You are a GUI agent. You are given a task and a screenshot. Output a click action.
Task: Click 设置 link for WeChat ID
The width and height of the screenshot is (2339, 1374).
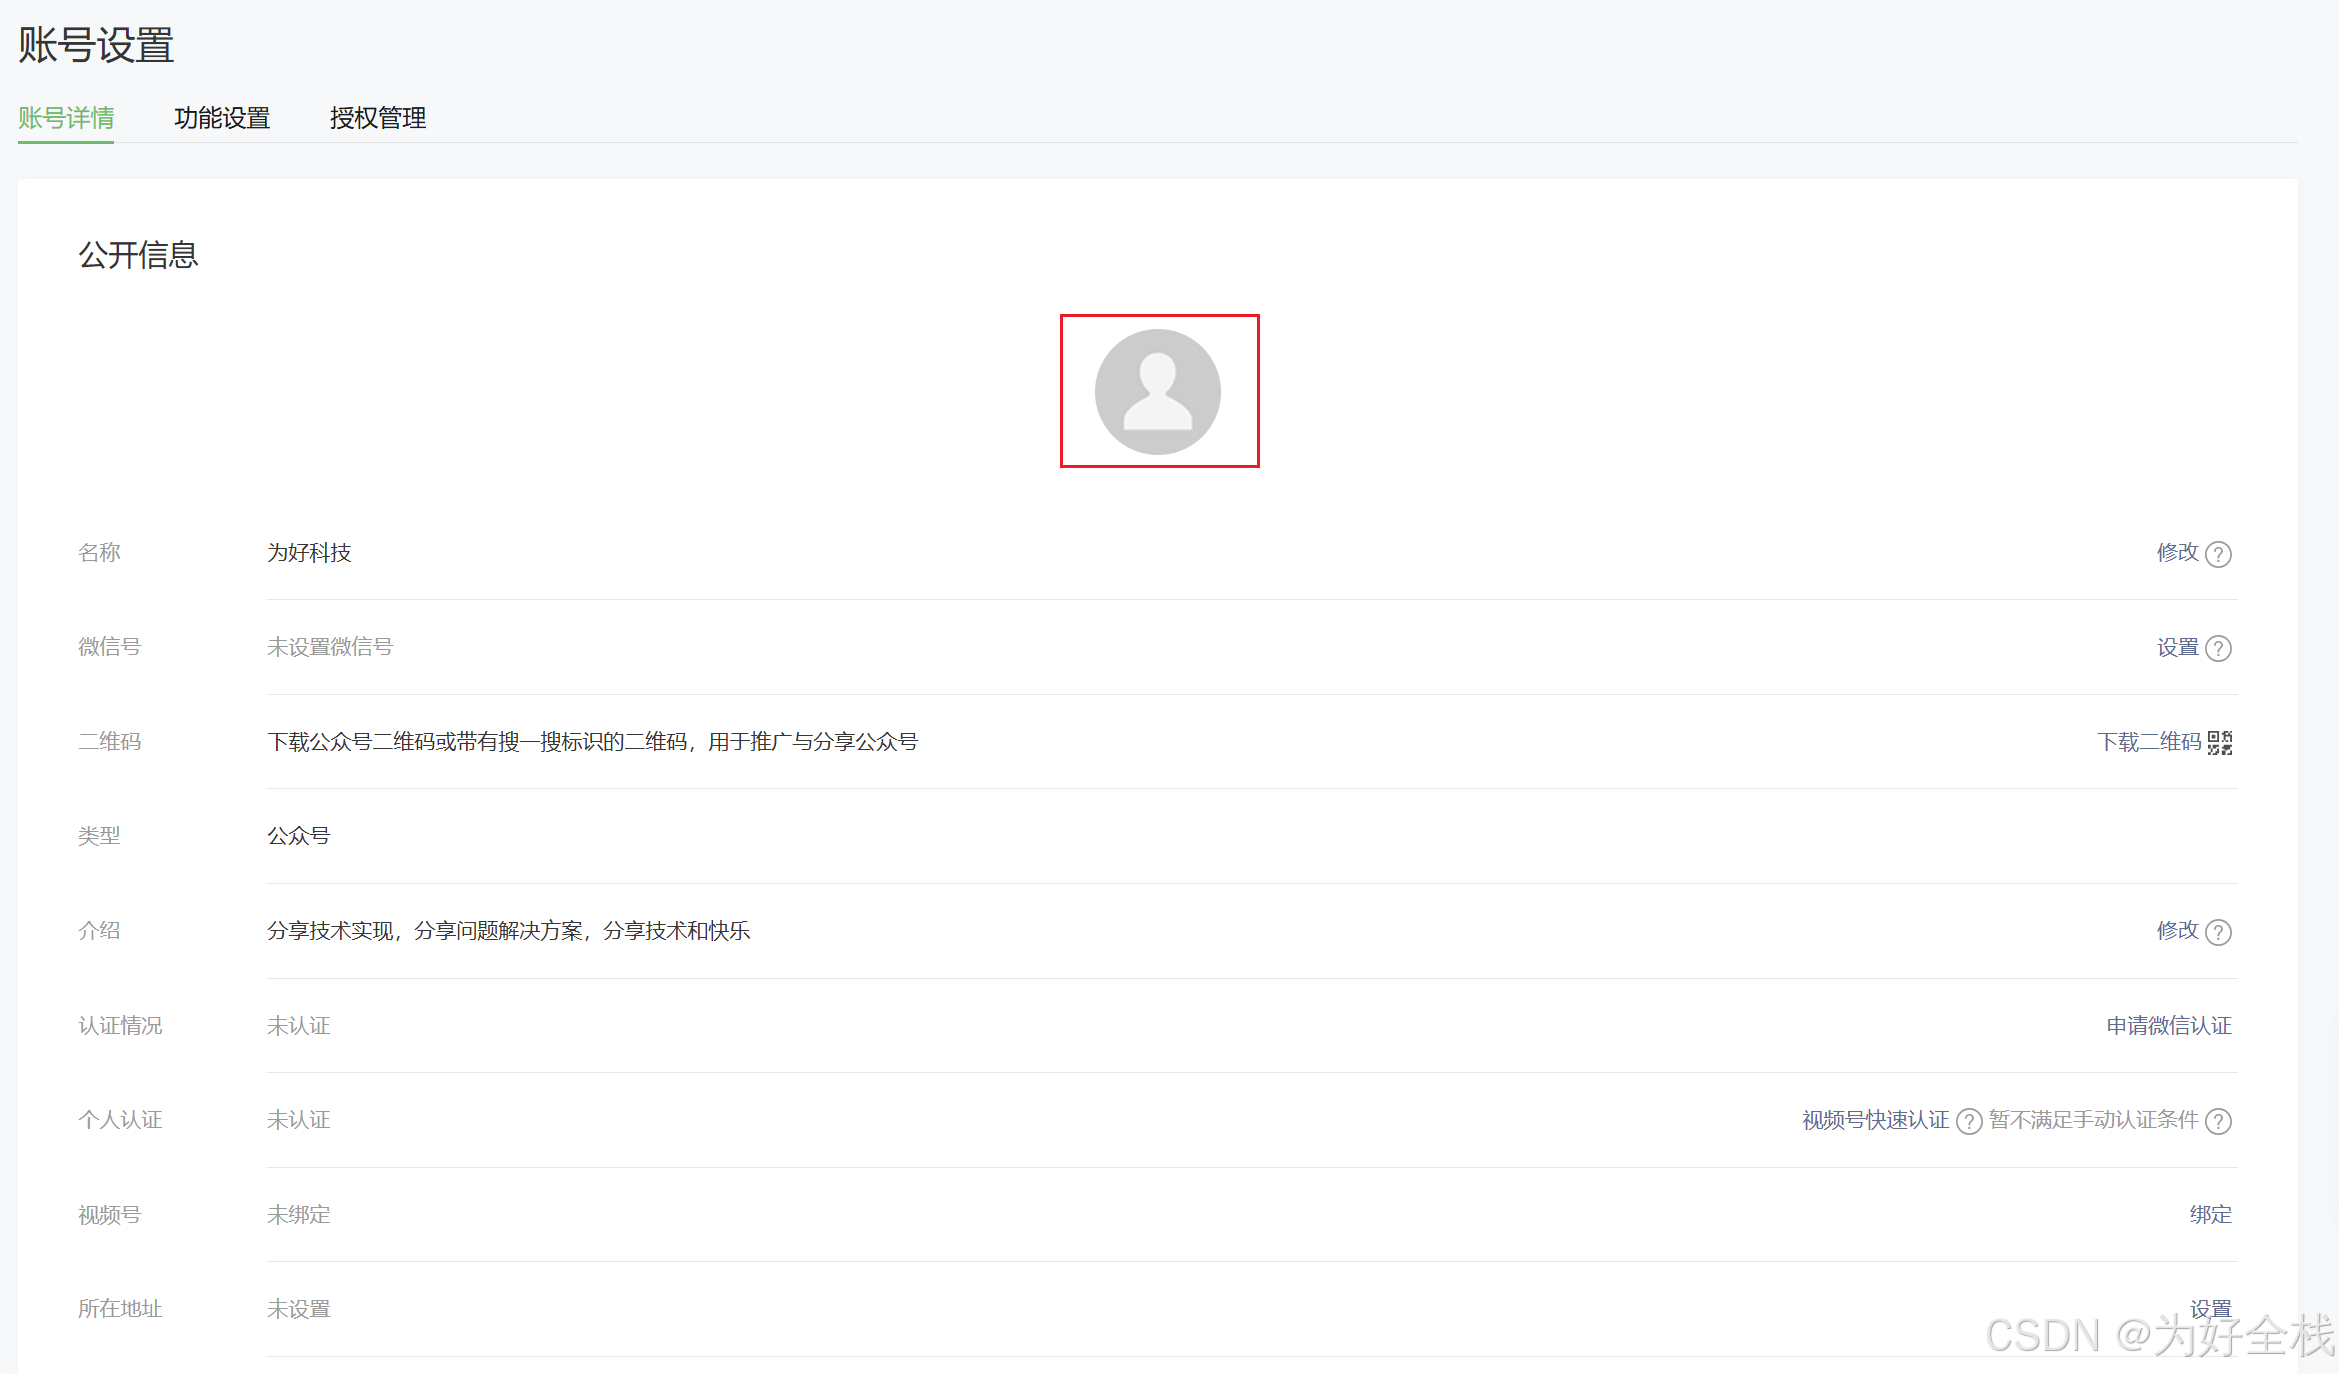point(2177,648)
